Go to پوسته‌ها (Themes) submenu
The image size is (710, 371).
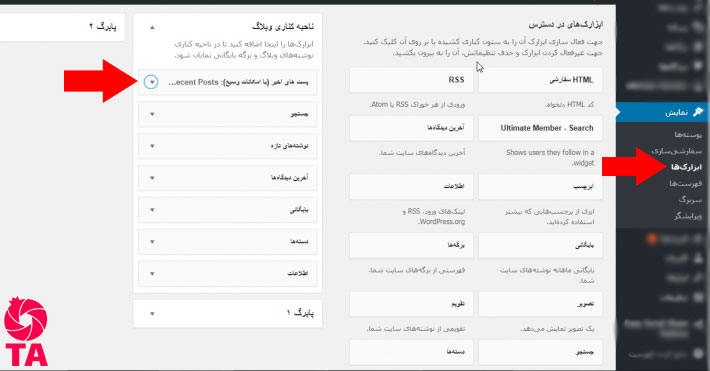(x=688, y=135)
